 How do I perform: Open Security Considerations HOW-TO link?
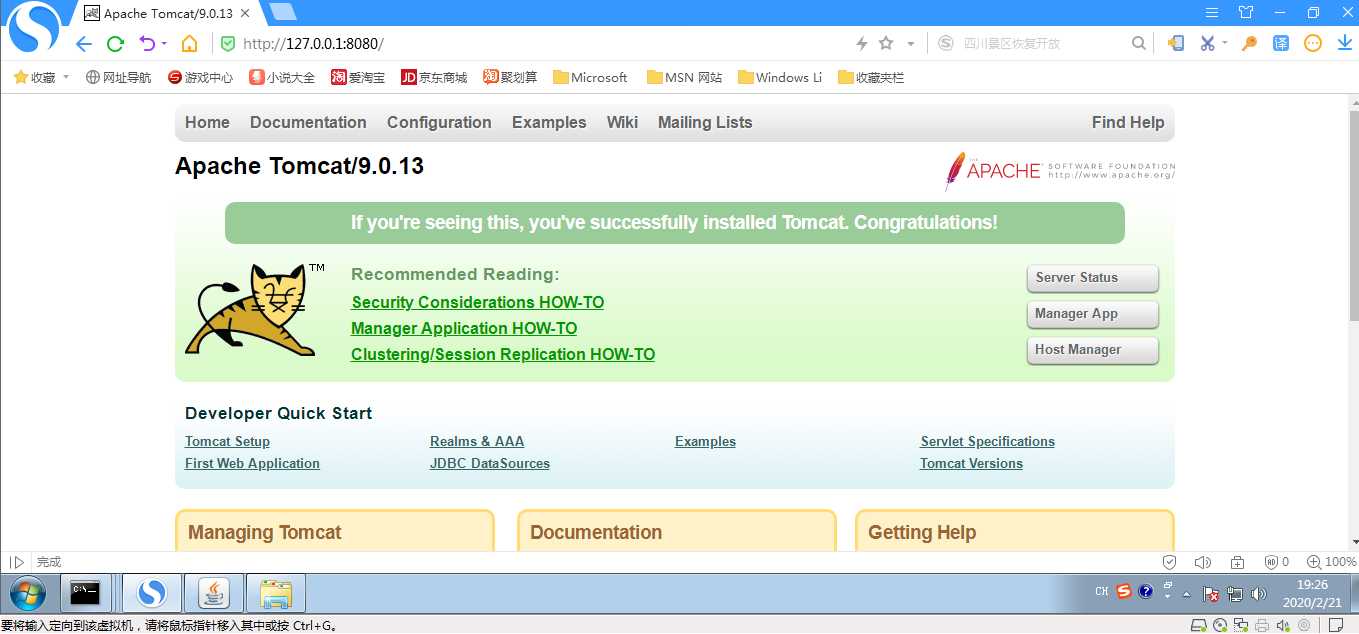pos(478,302)
